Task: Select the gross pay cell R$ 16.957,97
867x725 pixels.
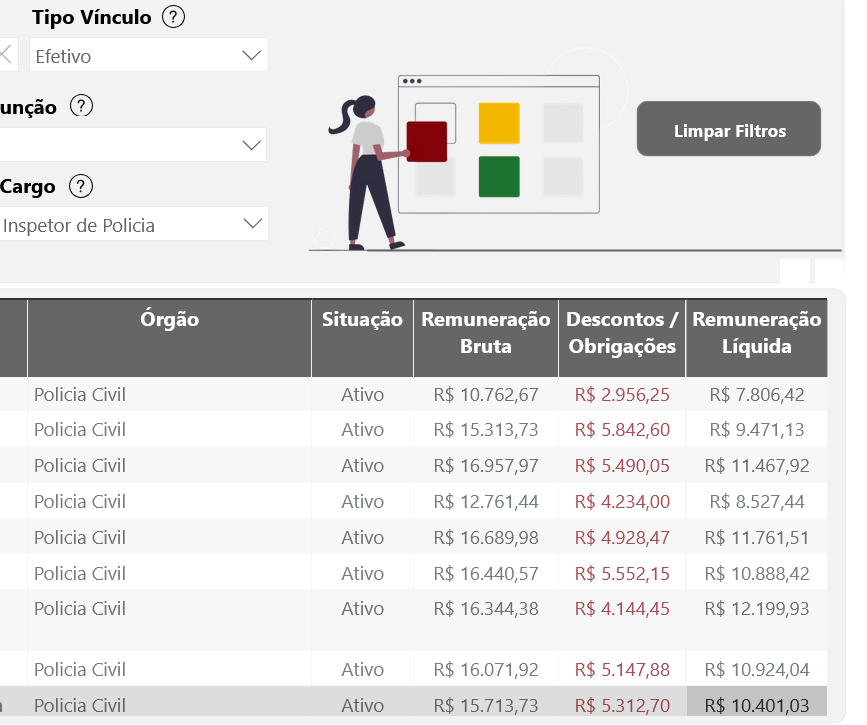Action: [486, 466]
